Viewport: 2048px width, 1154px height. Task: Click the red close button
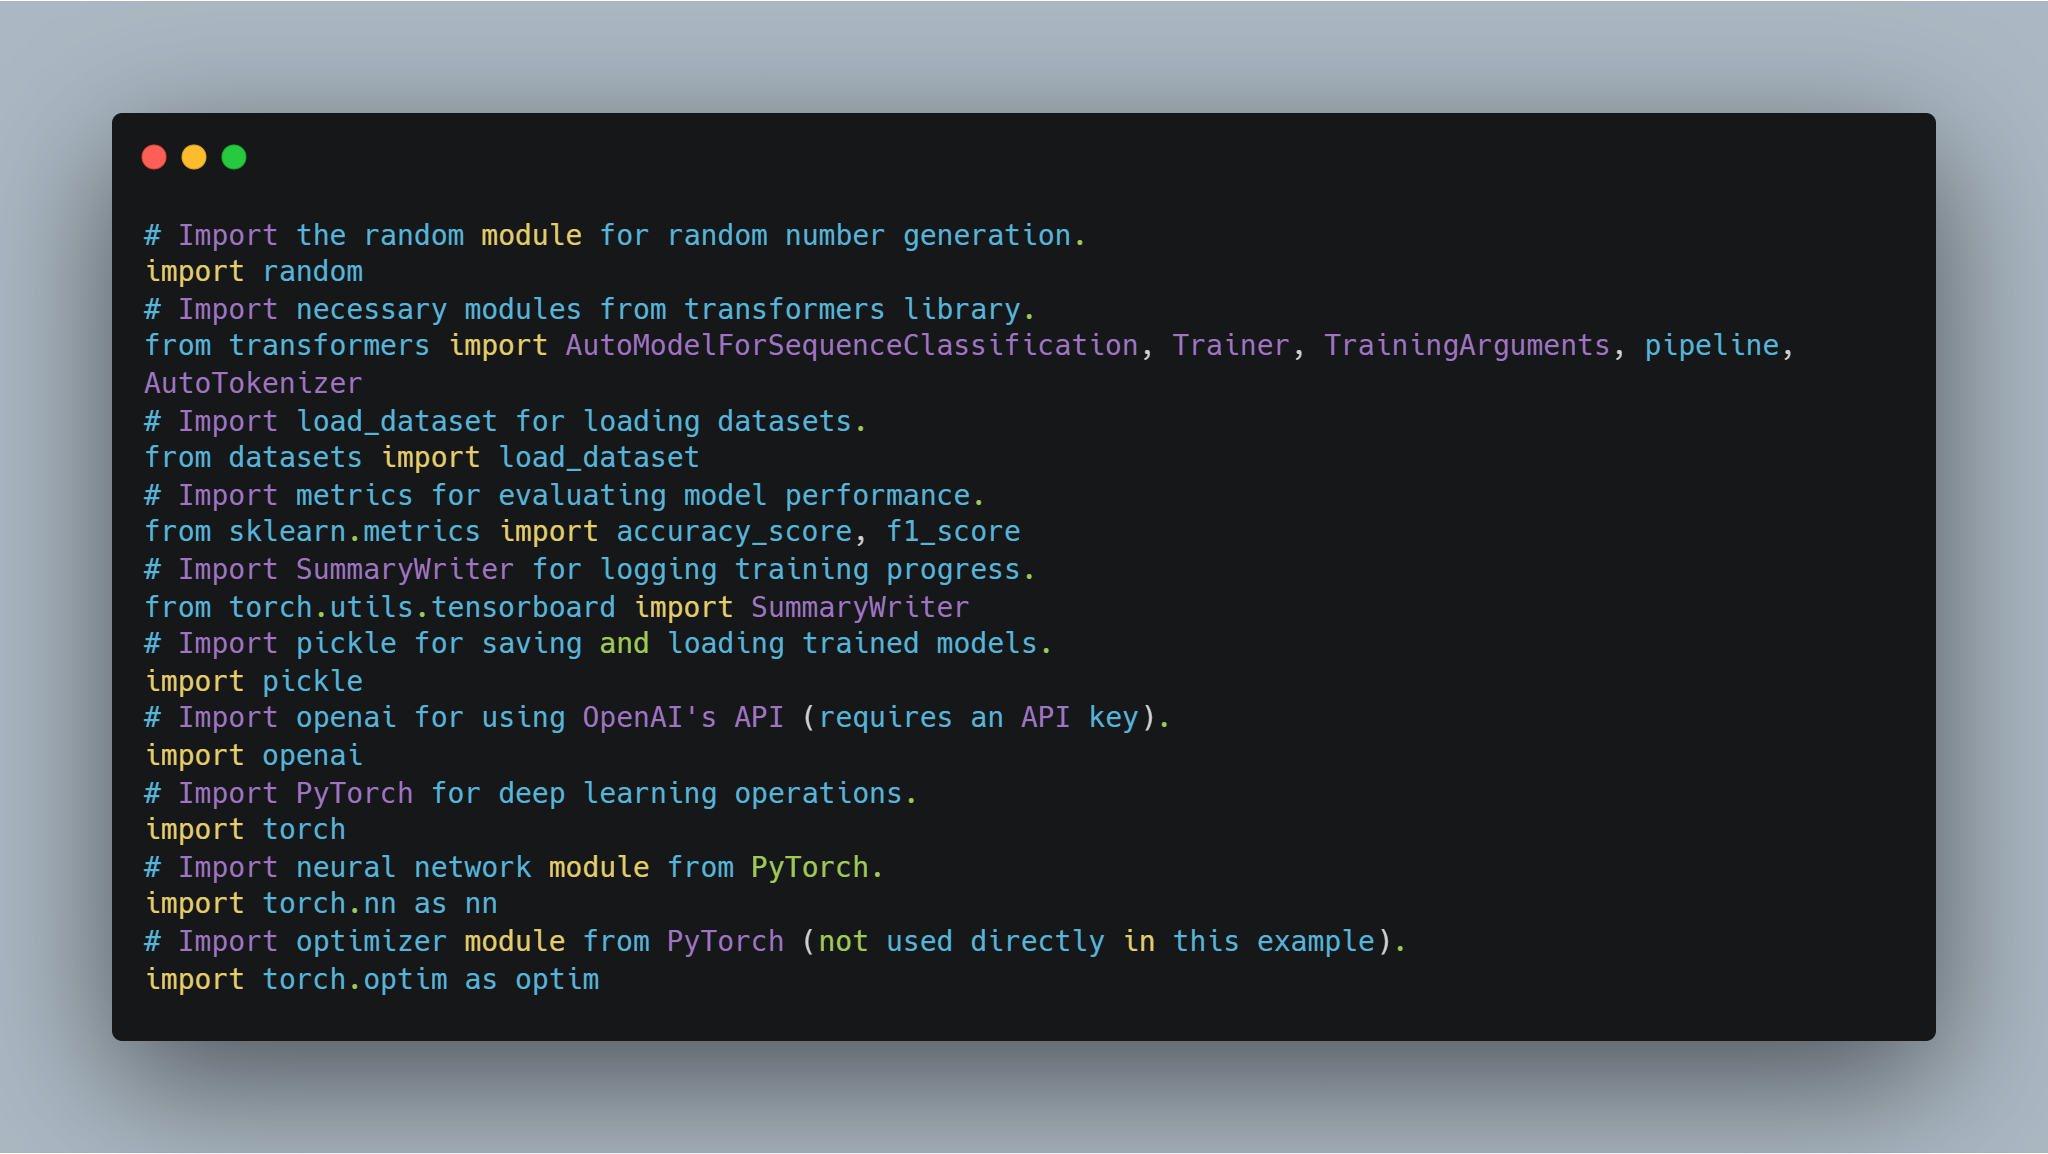coord(156,156)
